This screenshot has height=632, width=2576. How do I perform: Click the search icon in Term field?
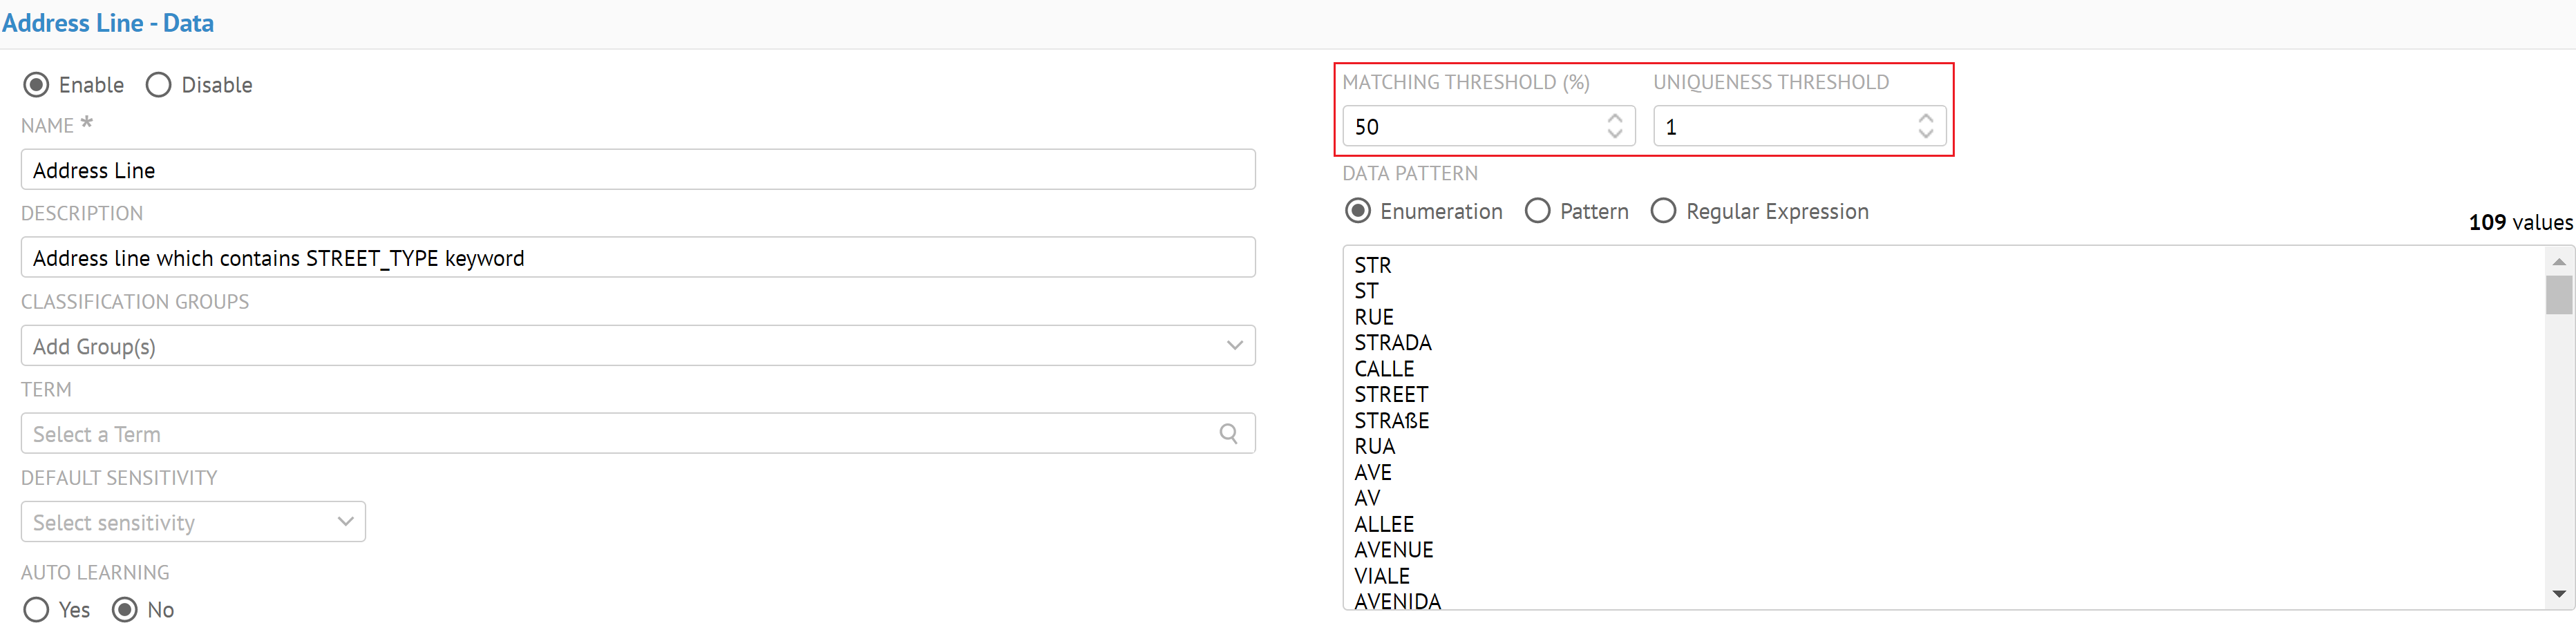coord(1228,433)
